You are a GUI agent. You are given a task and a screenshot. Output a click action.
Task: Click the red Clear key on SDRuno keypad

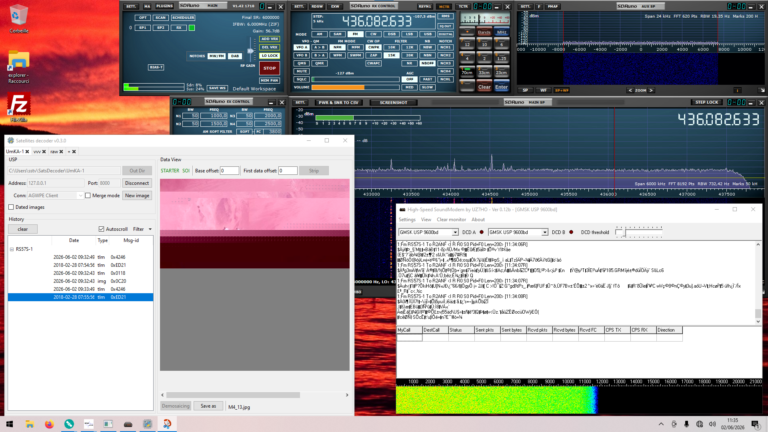484,87
